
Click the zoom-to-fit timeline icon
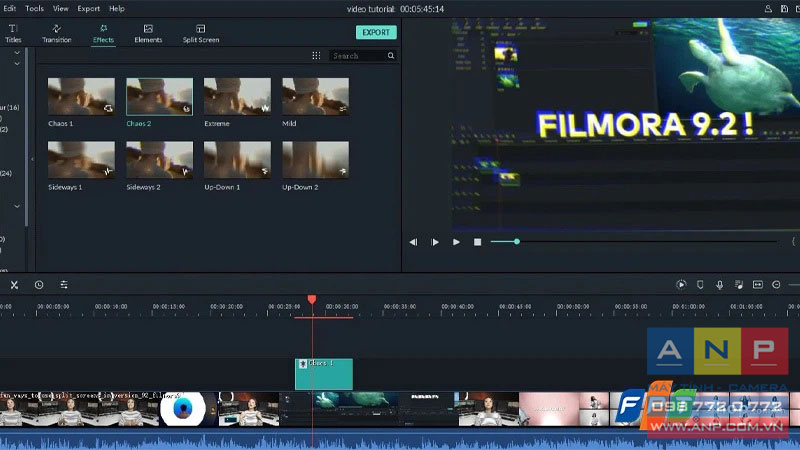(758, 285)
